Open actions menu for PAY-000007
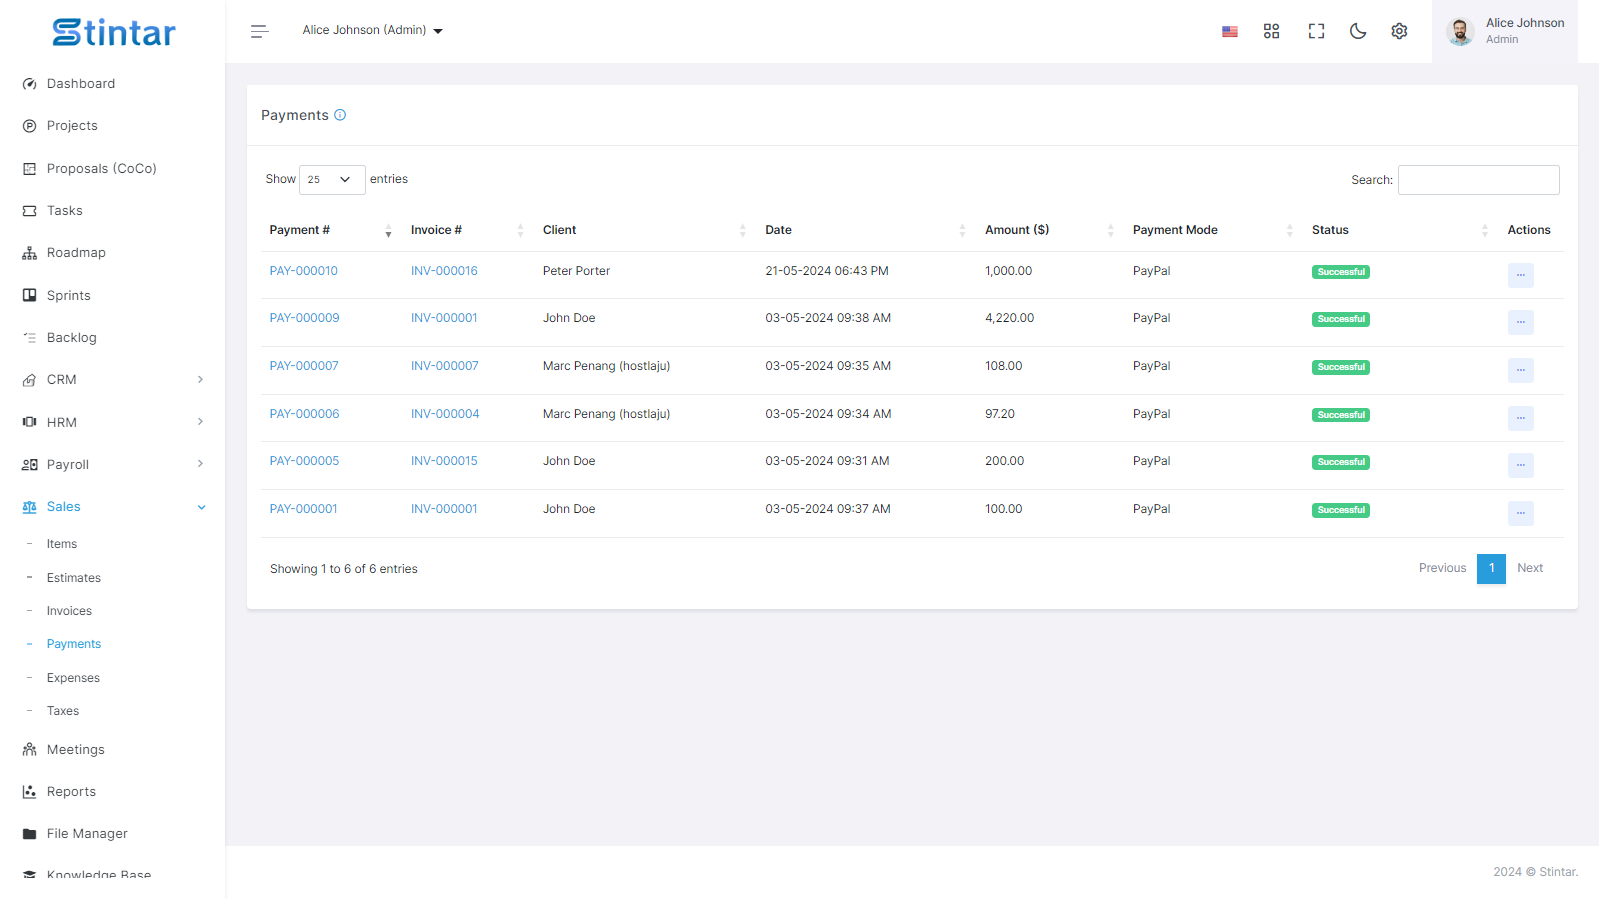The image size is (1599, 899). [x=1520, y=370]
